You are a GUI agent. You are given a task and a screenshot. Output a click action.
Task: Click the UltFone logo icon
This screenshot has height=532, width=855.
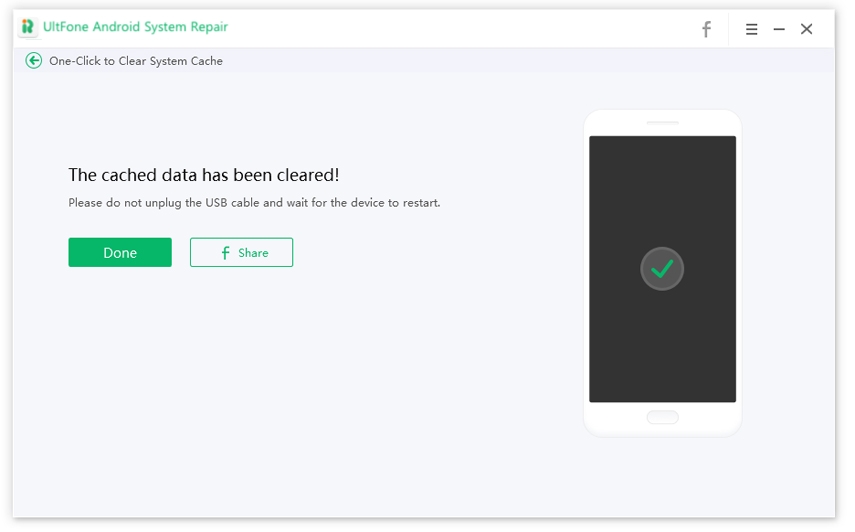pyautogui.click(x=28, y=27)
